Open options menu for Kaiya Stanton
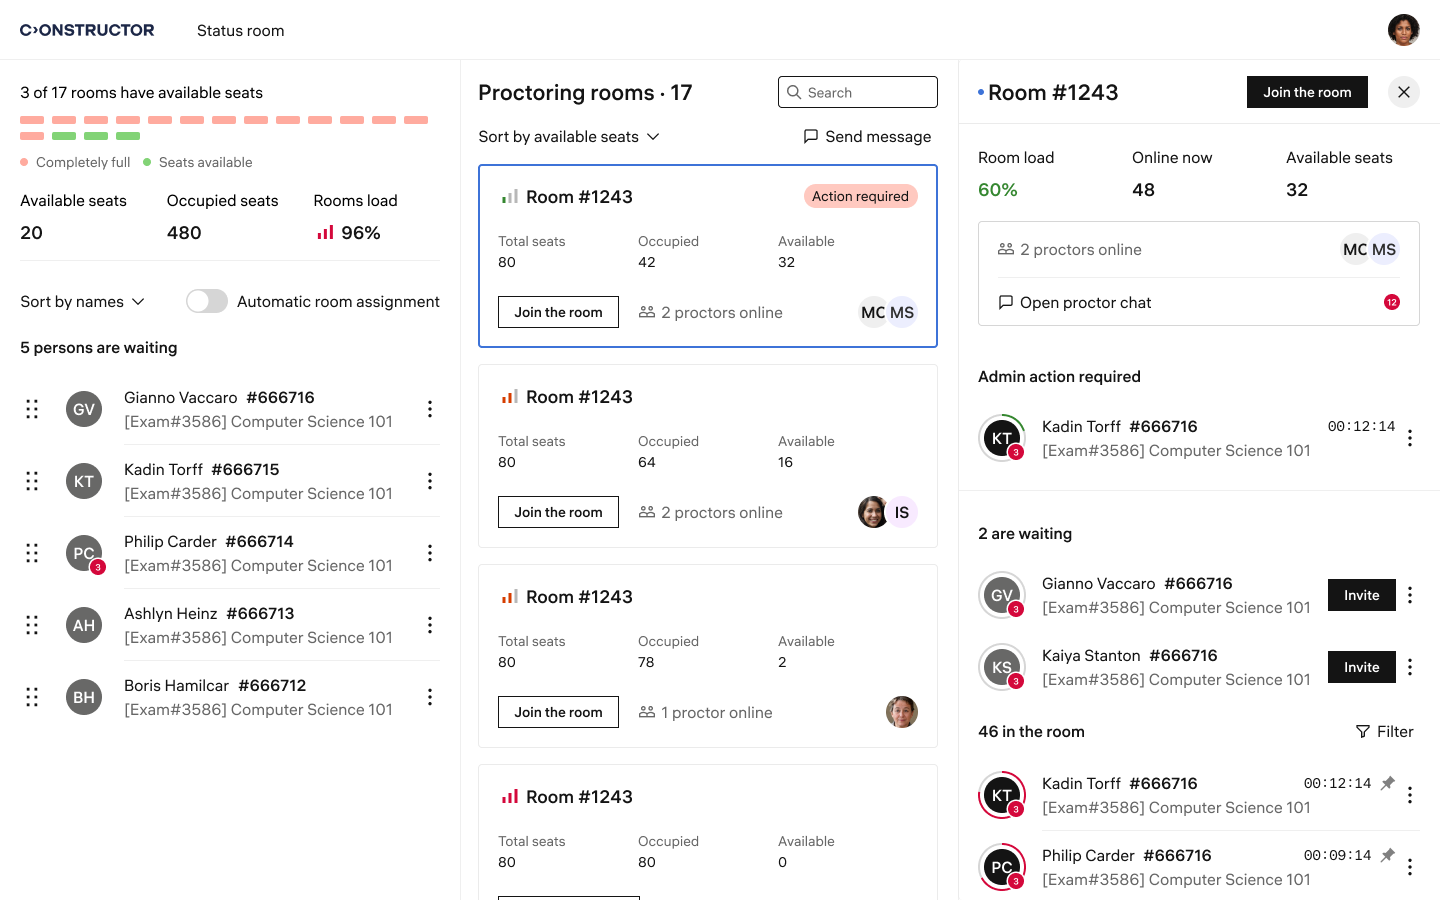This screenshot has height=900, width=1440. pyautogui.click(x=1410, y=667)
